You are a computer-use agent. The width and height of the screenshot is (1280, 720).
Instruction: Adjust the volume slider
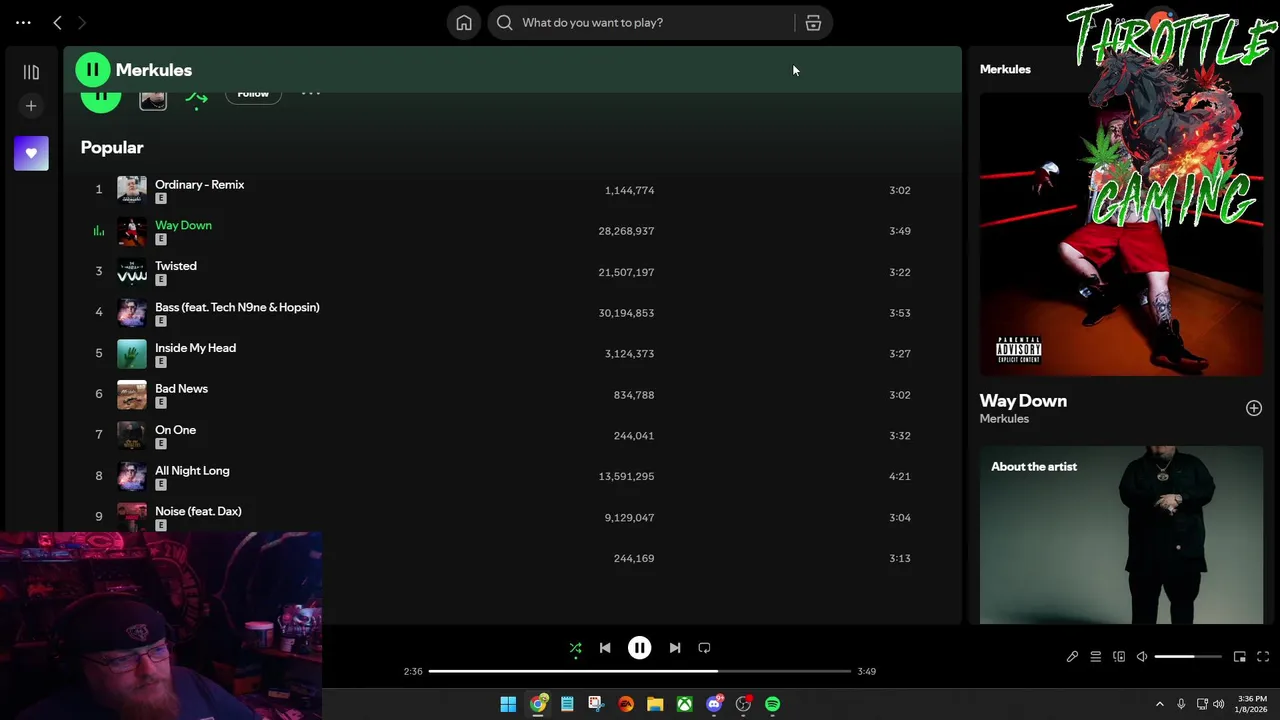pos(1188,657)
